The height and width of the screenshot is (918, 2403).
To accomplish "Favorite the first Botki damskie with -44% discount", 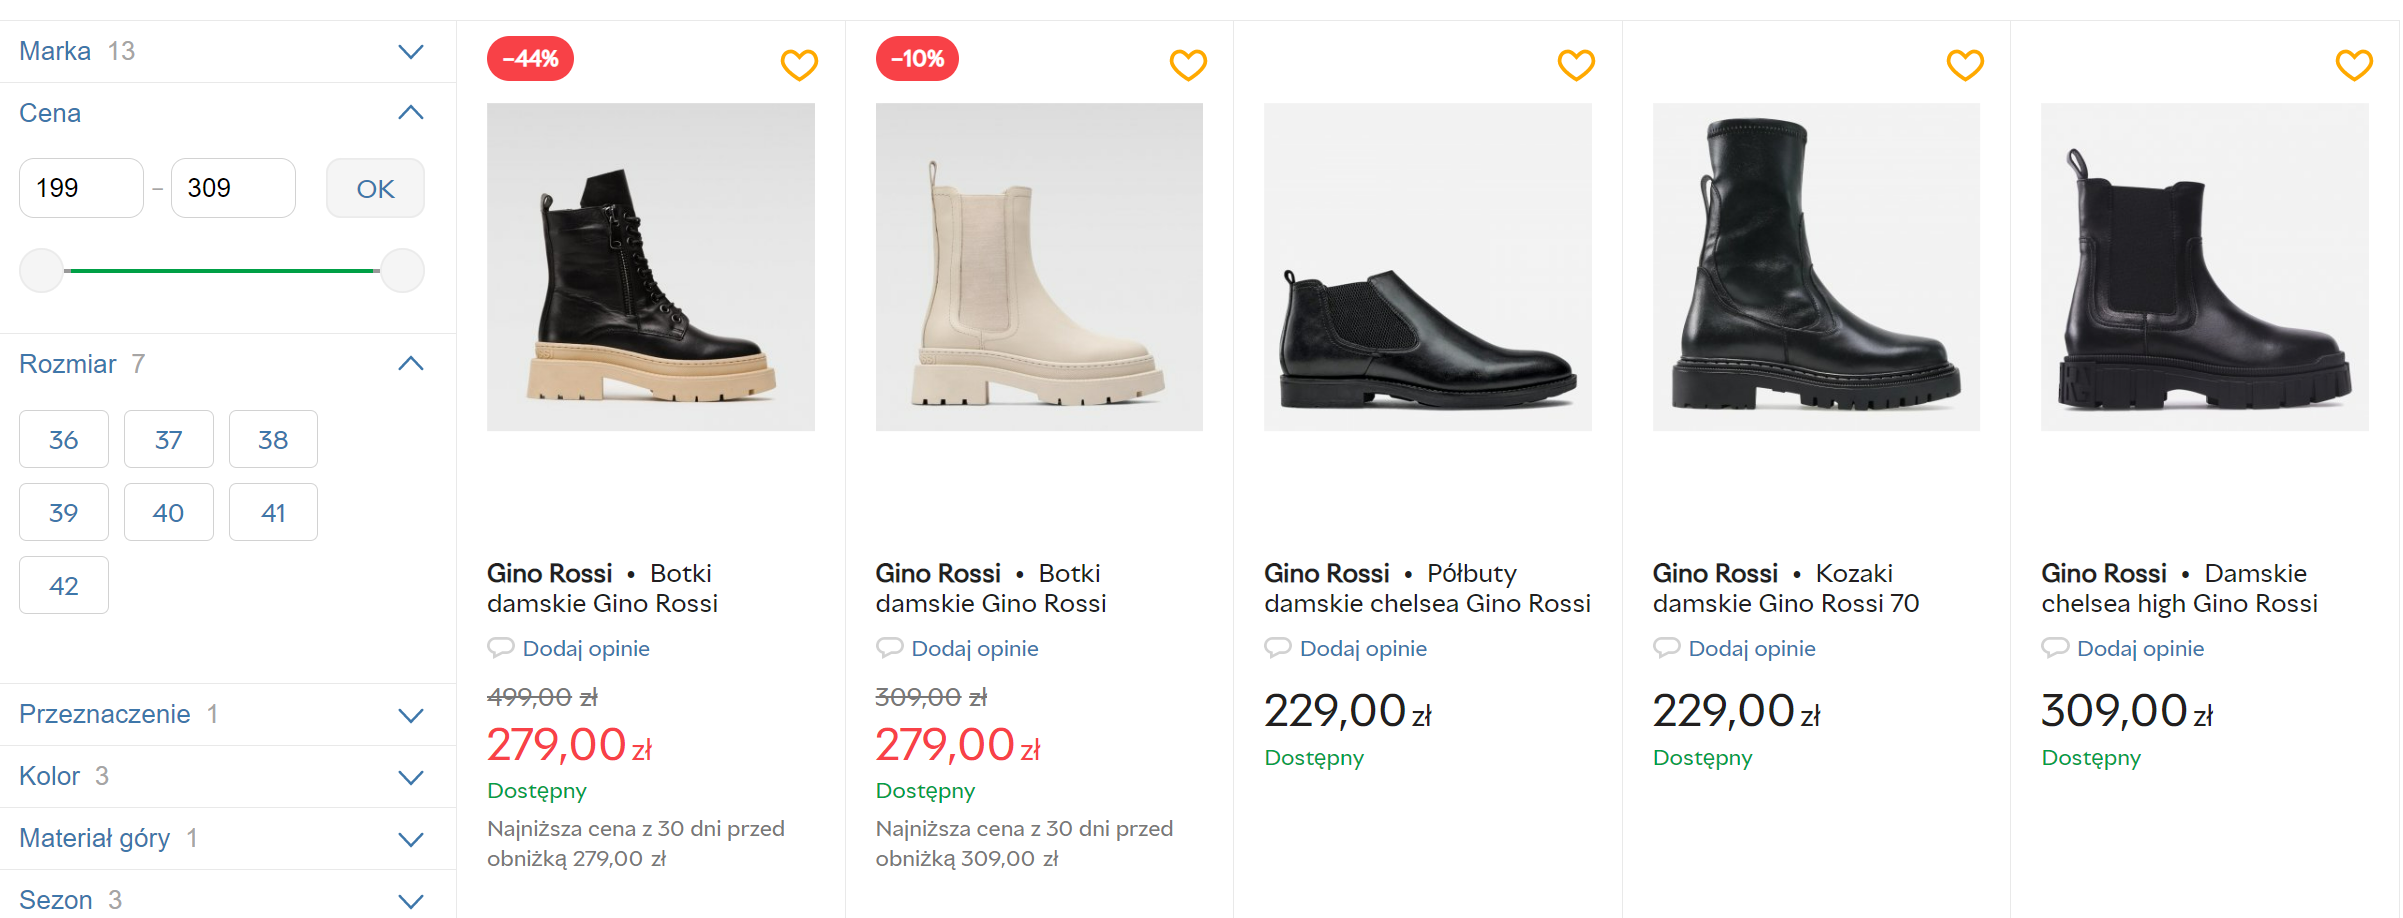I will [x=799, y=65].
